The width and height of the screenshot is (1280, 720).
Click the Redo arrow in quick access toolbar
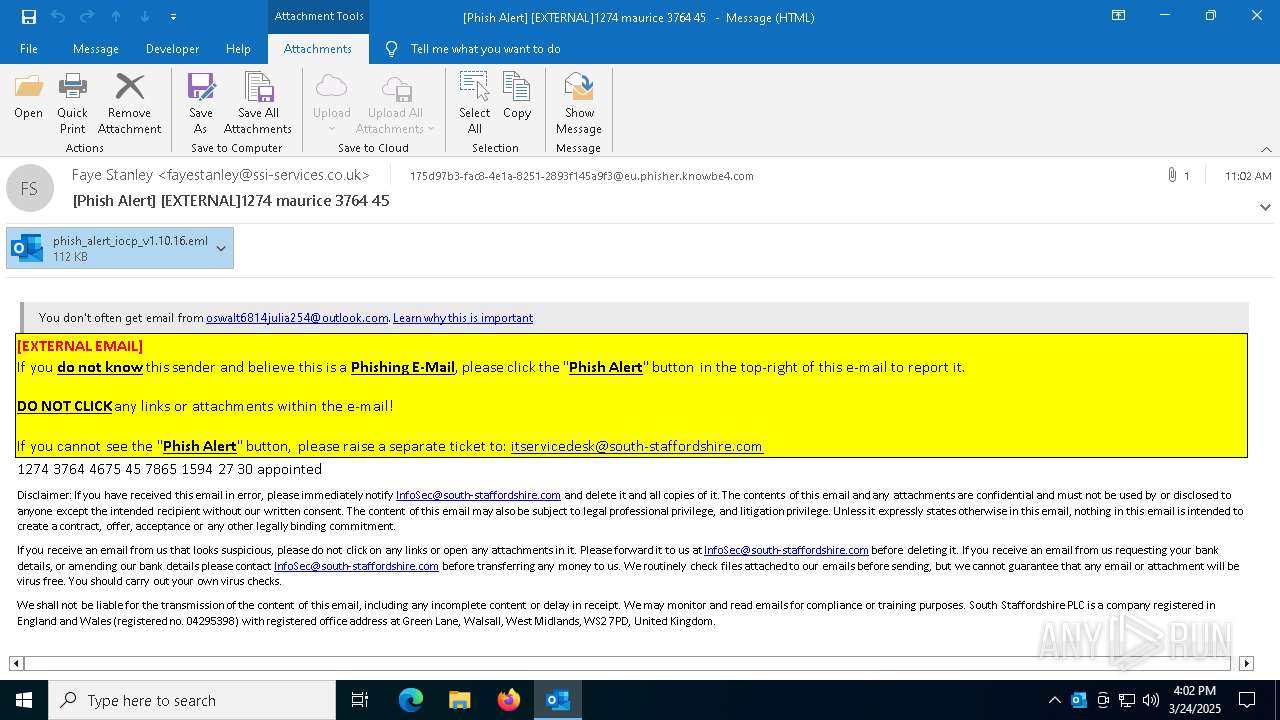(x=87, y=17)
